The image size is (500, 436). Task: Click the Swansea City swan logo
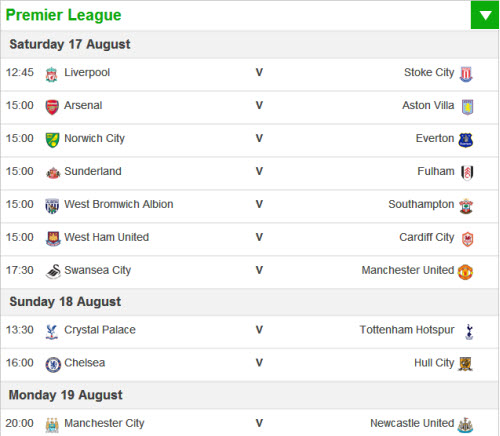[x=53, y=271]
